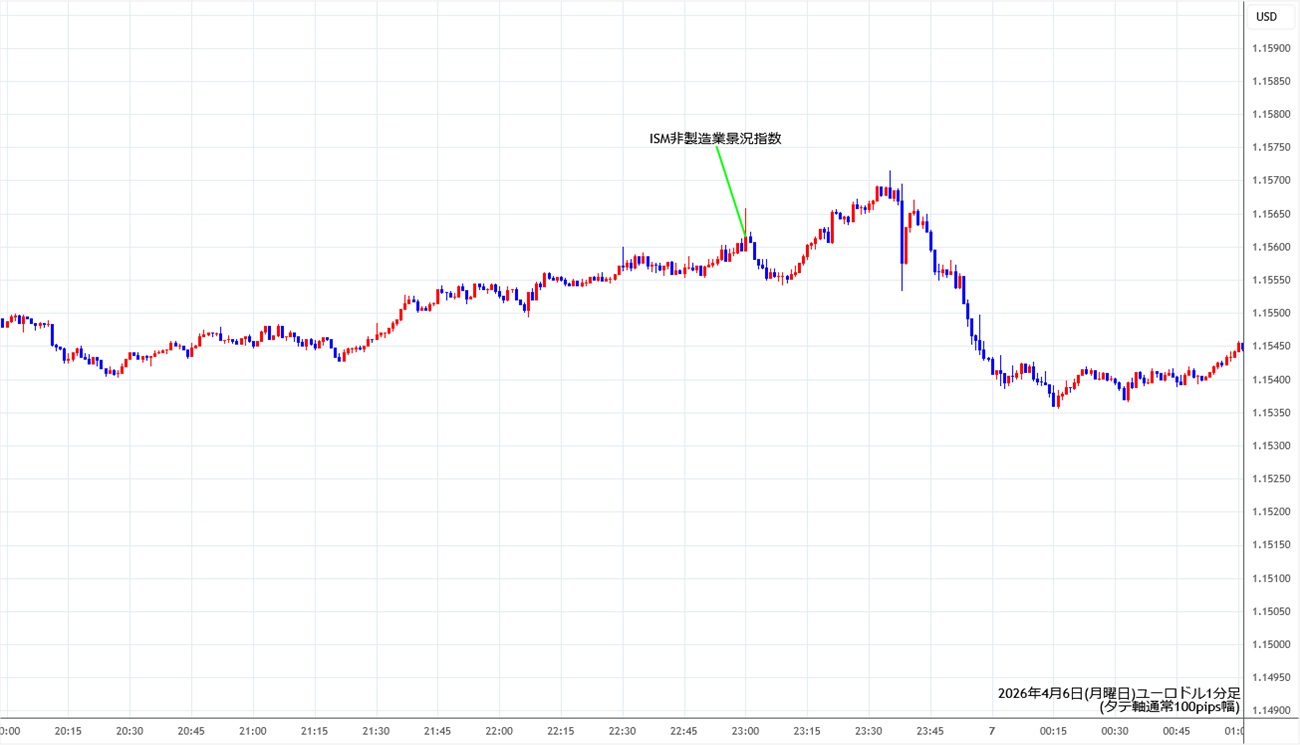Screen dimensions: 1300x745
Task: Click the 23:00 time axis label
Action: point(745,731)
